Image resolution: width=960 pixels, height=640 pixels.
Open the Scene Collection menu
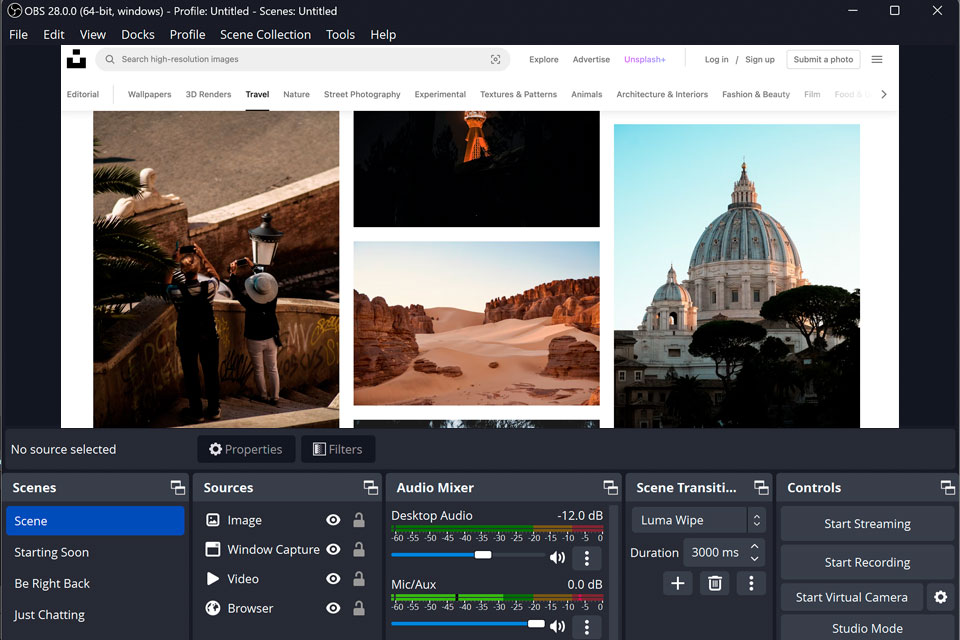tap(265, 35)
